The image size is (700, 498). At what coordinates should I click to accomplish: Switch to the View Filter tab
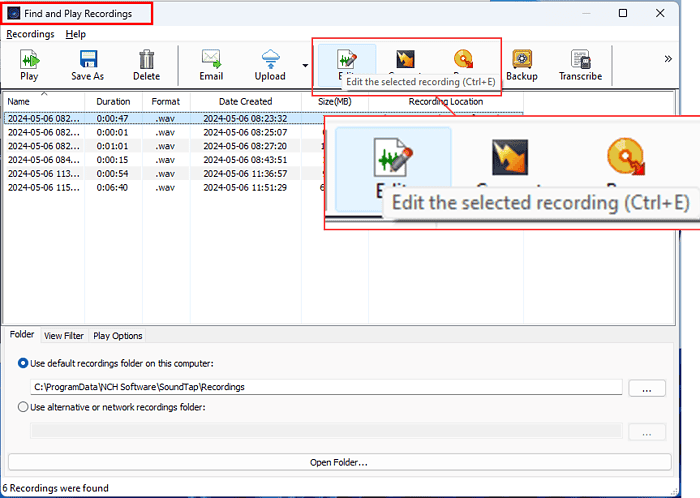(x=64, y=336)
